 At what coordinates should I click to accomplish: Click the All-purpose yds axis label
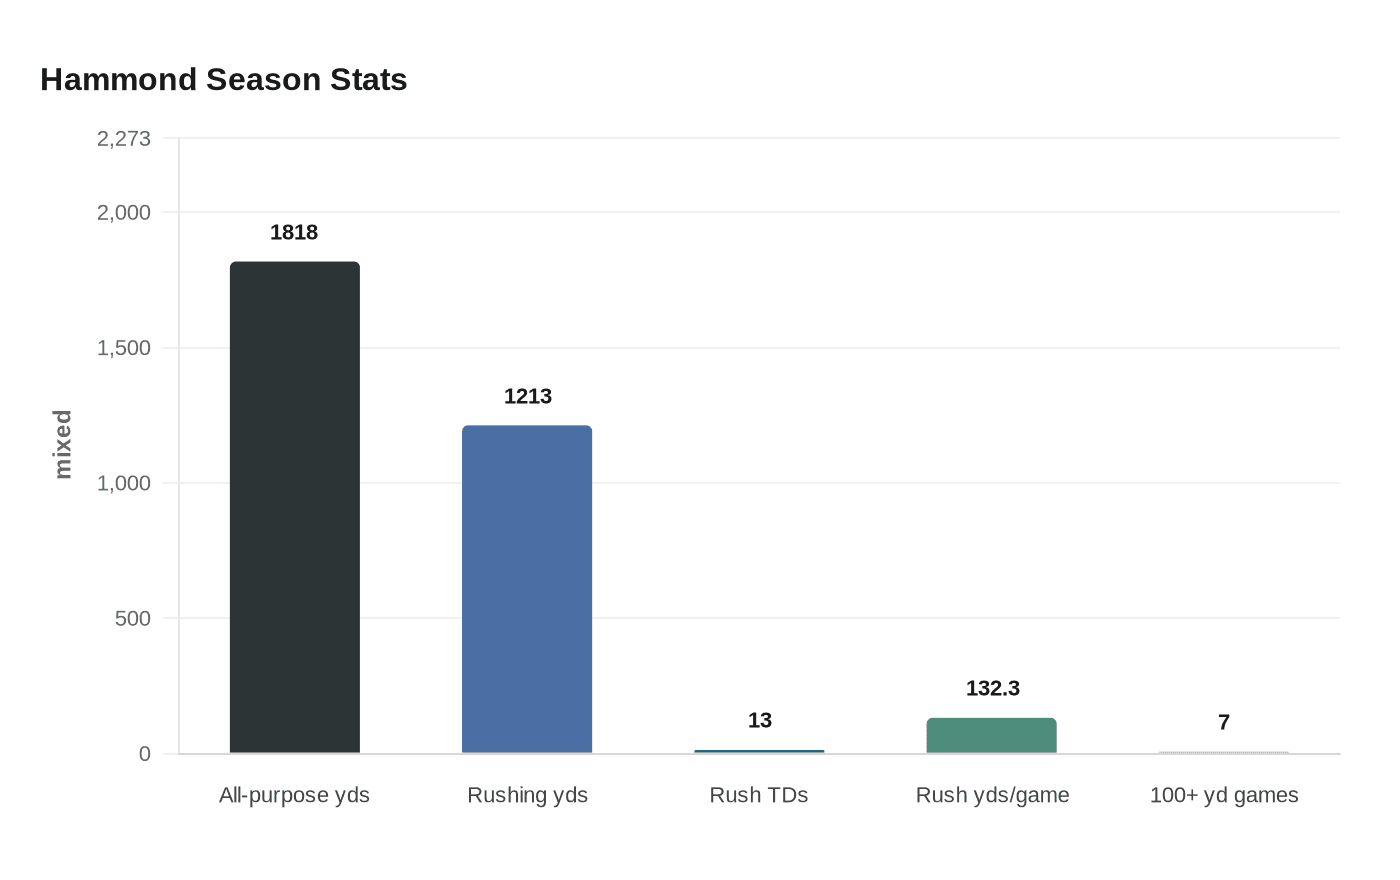[294, 795]
